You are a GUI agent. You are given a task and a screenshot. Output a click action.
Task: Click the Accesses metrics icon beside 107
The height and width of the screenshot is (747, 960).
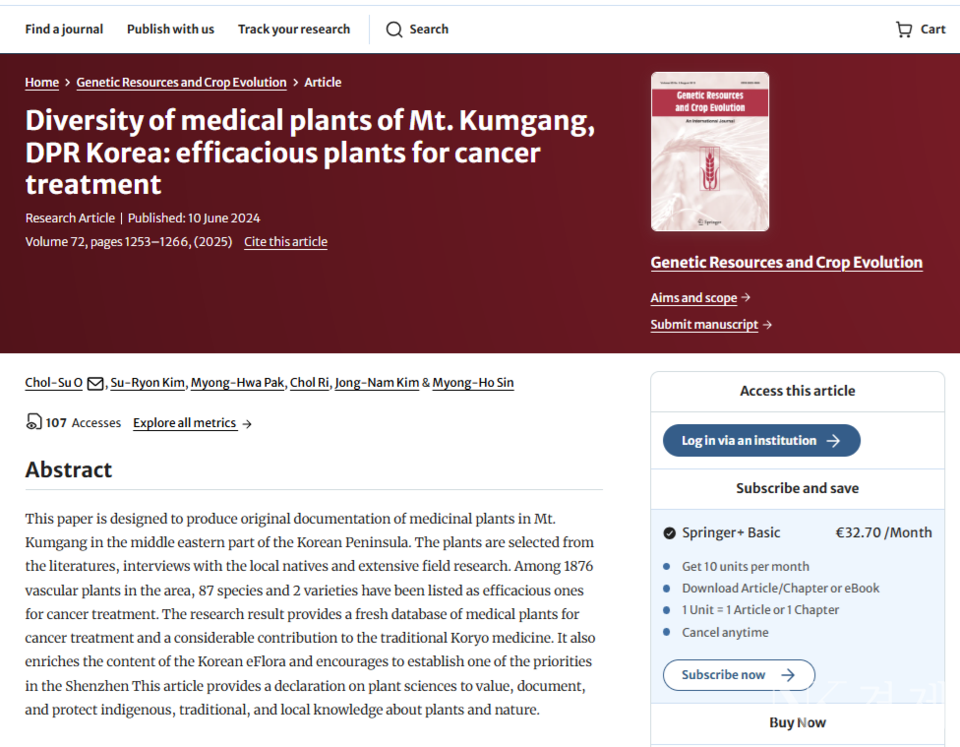(34, 422)
